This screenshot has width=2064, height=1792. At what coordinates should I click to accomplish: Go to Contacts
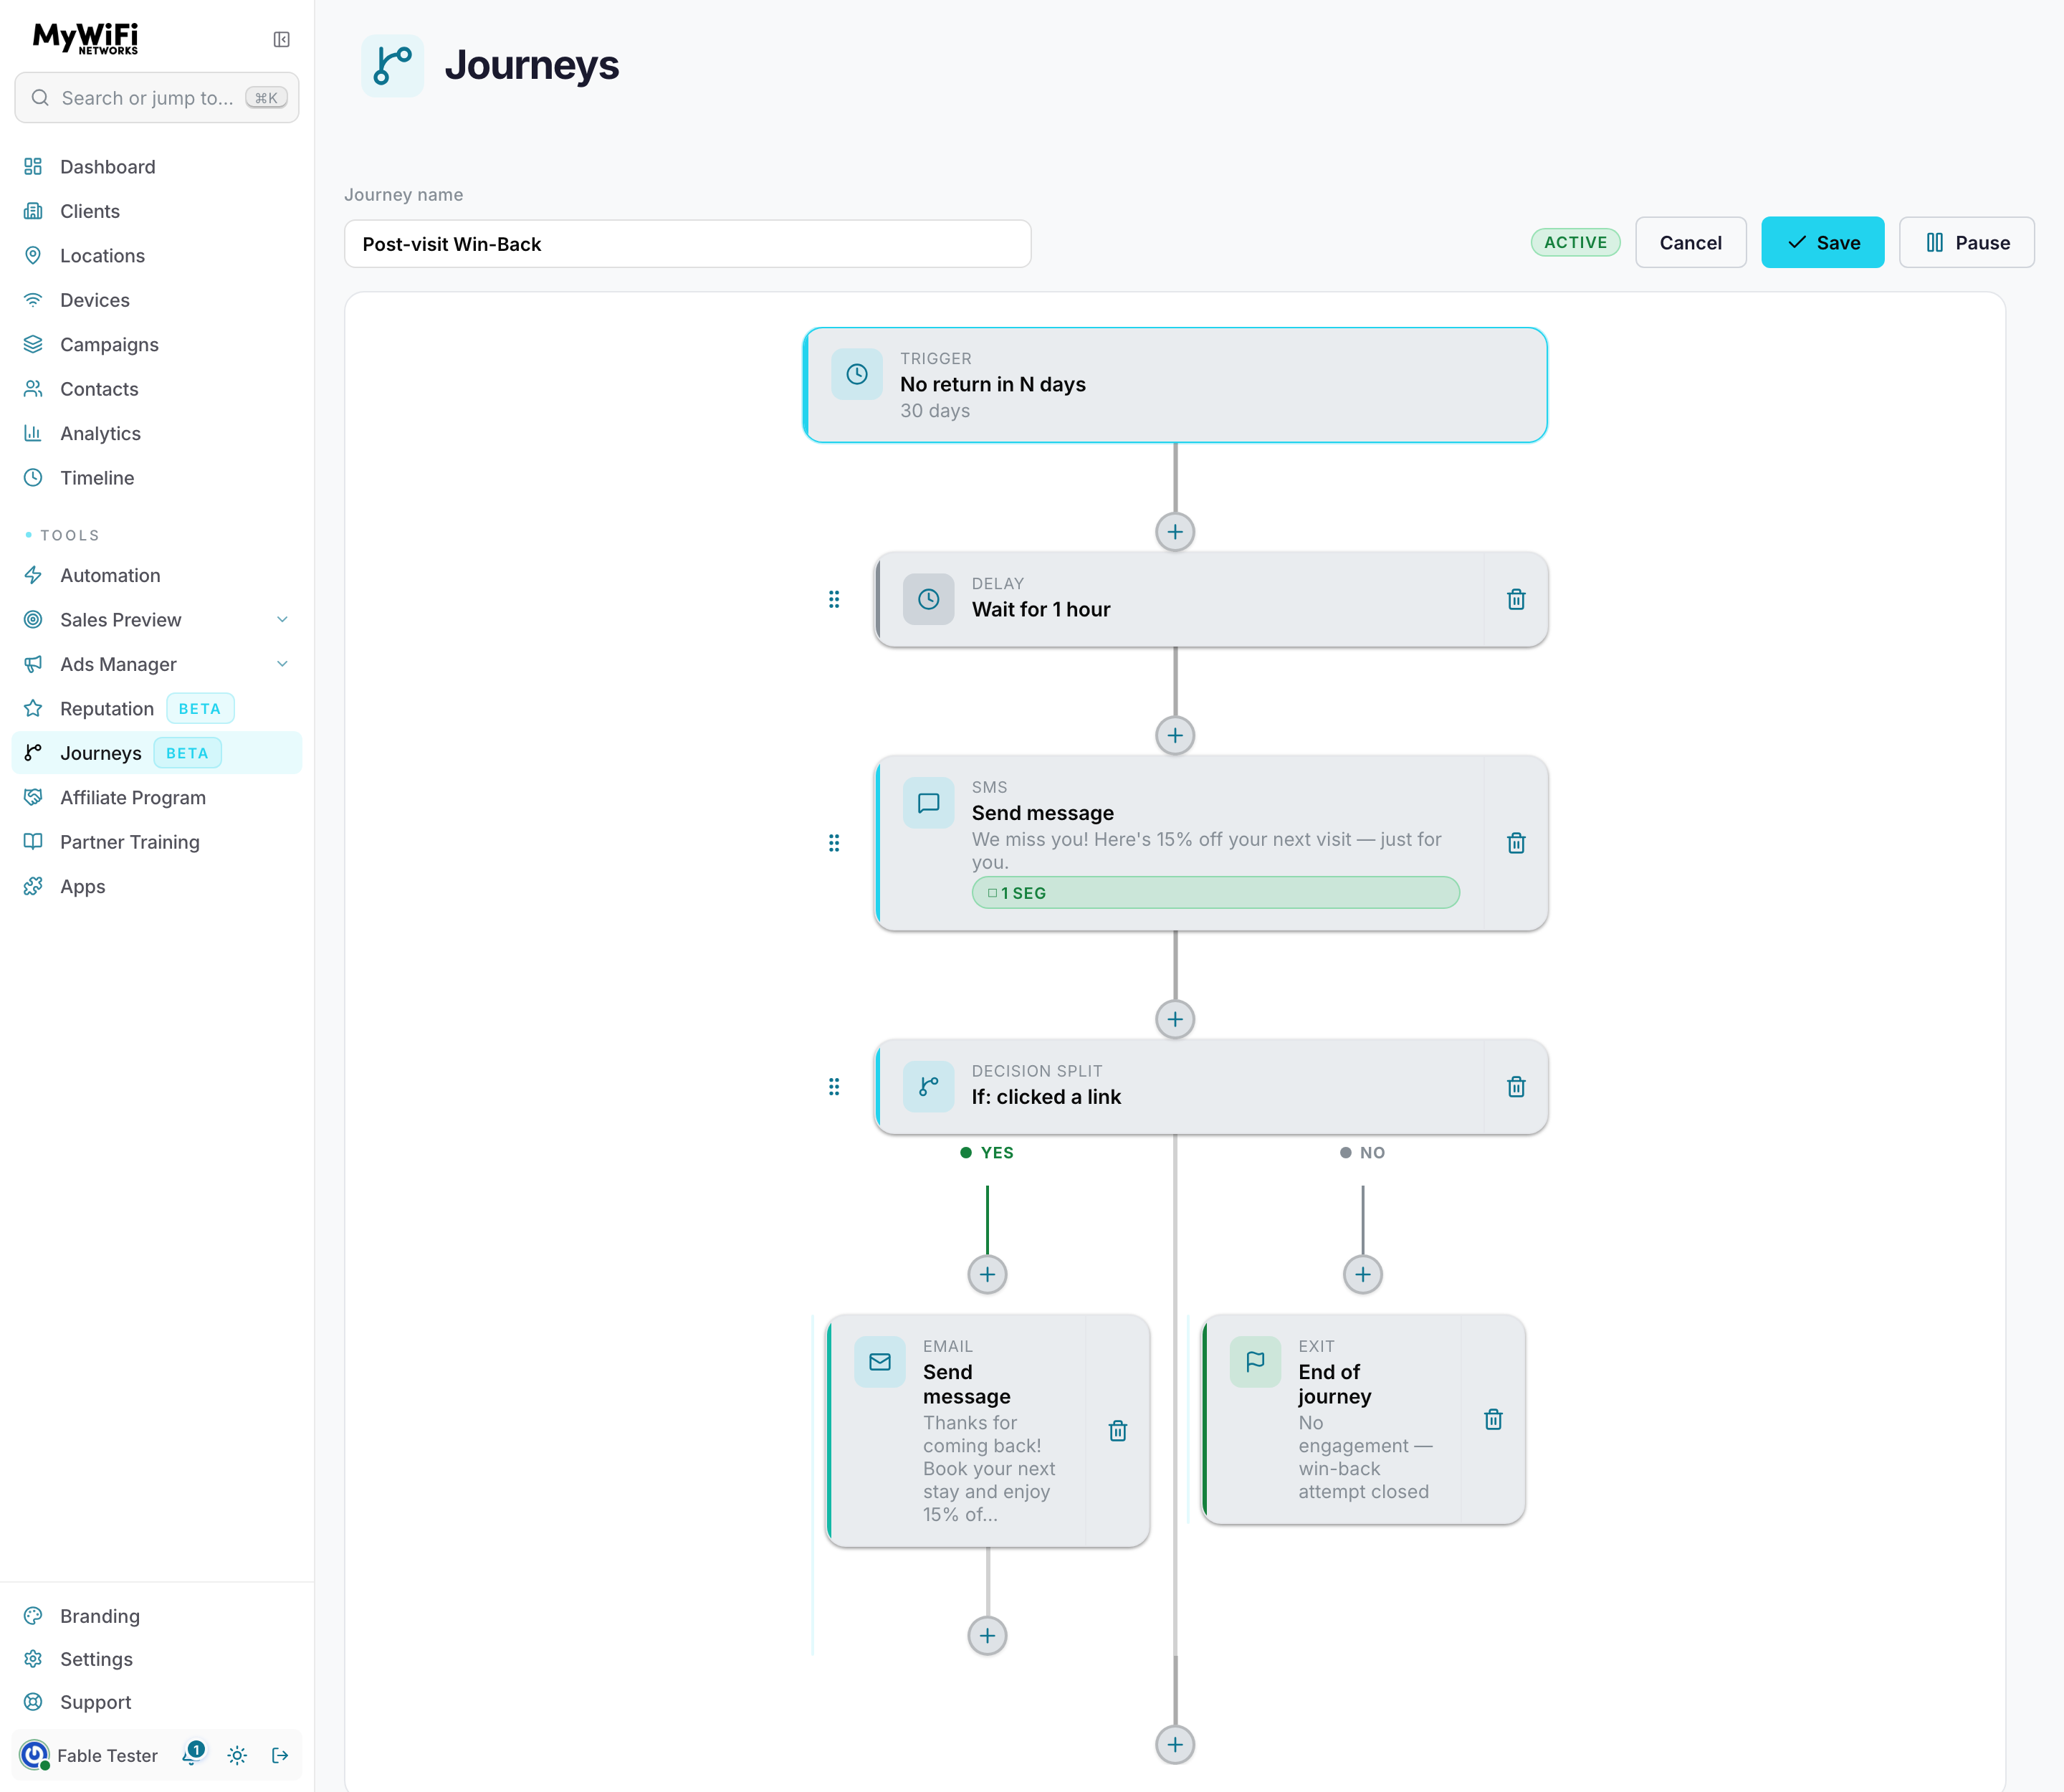tap(157, 389)
